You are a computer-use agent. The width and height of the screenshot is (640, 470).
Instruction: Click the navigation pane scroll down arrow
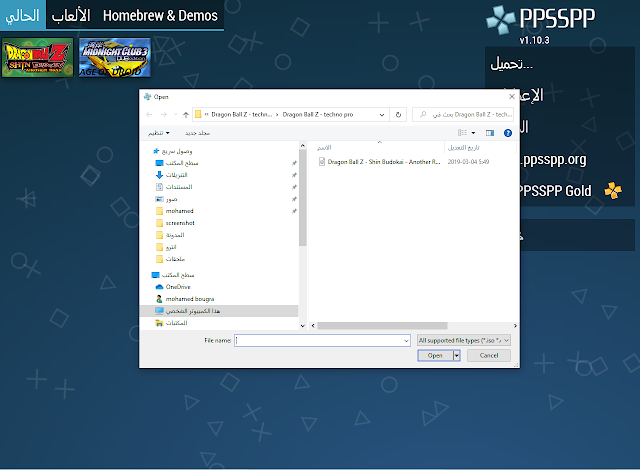(302, 326)
